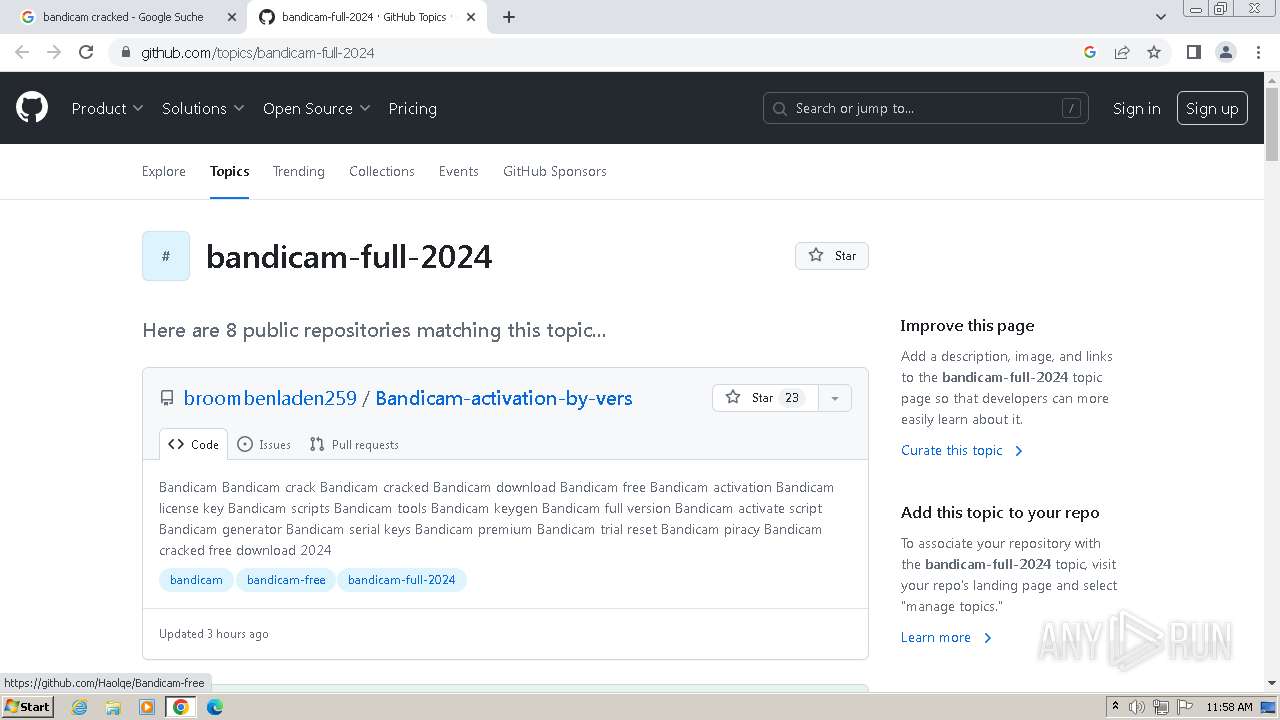Click the GitHub logo home icon

coord(32,108)
